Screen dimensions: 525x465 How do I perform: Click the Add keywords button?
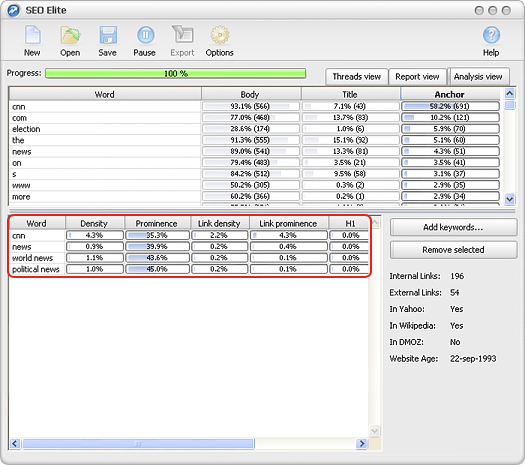pyautogui.click(x=453, y=227)
